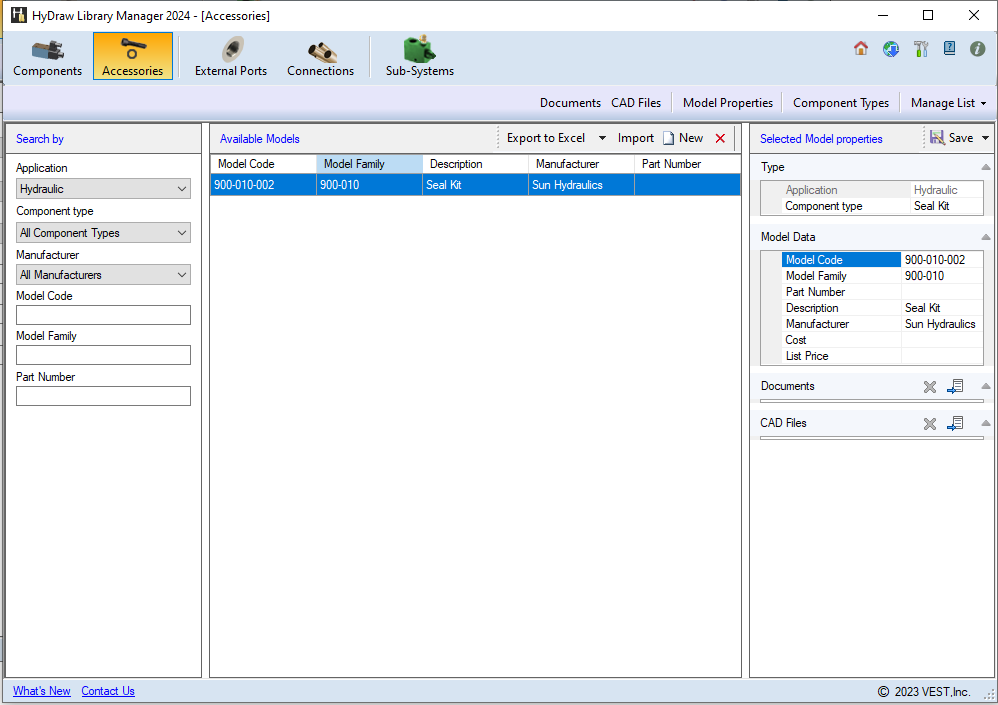Open the Manage List menu

[x=947, y=103]
